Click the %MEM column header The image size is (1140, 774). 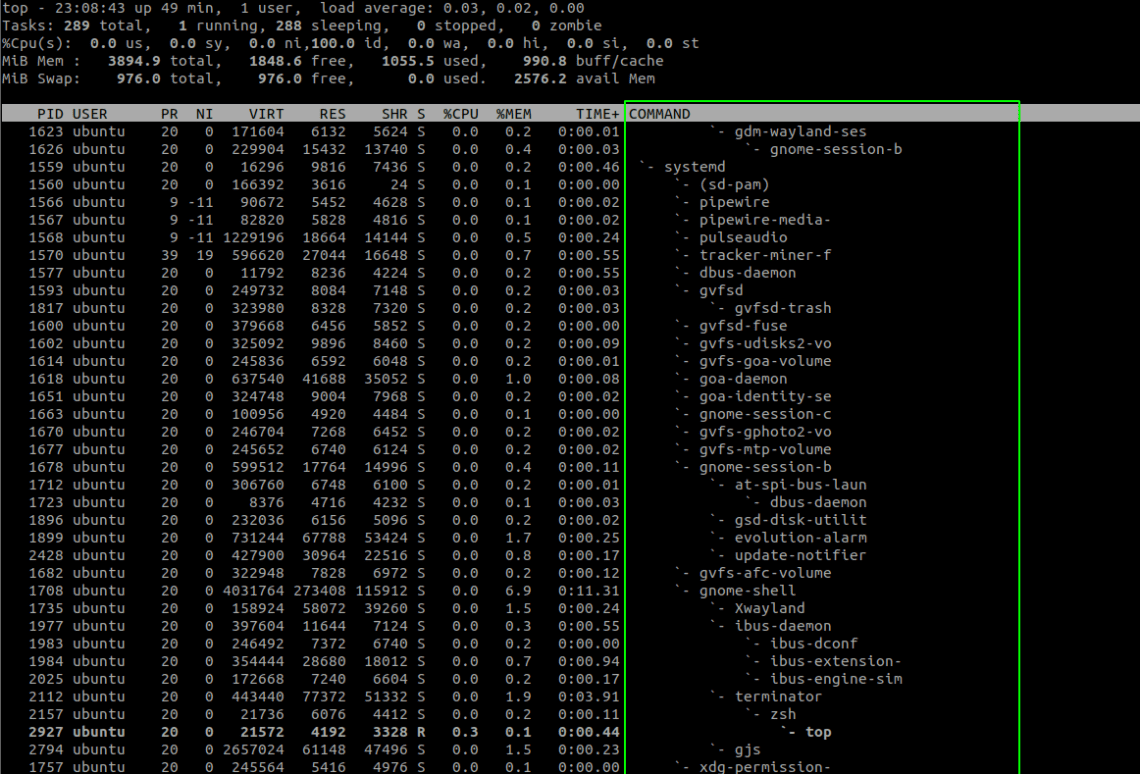(514, 114)
